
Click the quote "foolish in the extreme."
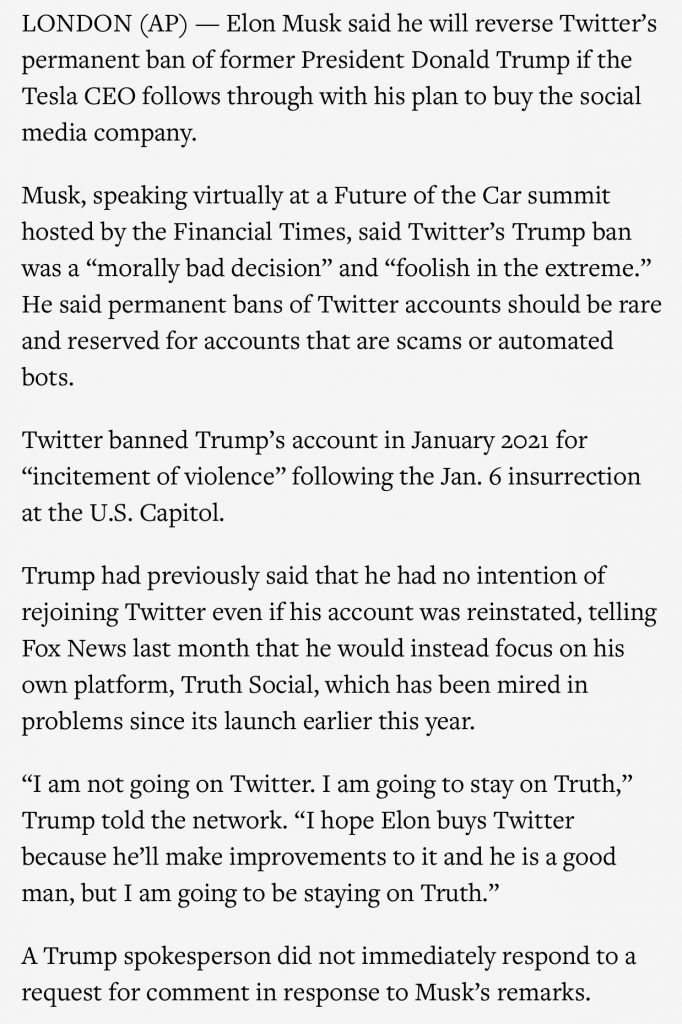point(509,268)
